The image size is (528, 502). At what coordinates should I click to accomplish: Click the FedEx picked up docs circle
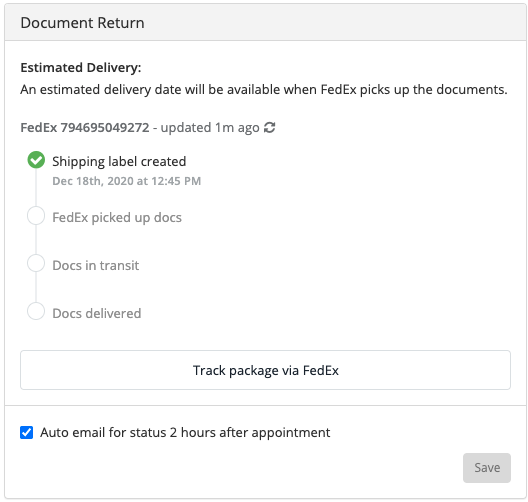[36, 215]
